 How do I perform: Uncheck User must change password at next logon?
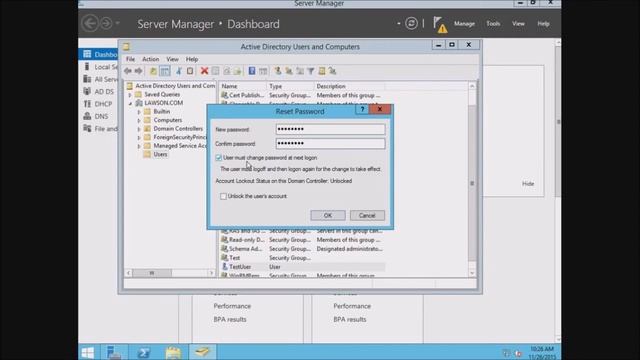[x=218, y=158]
